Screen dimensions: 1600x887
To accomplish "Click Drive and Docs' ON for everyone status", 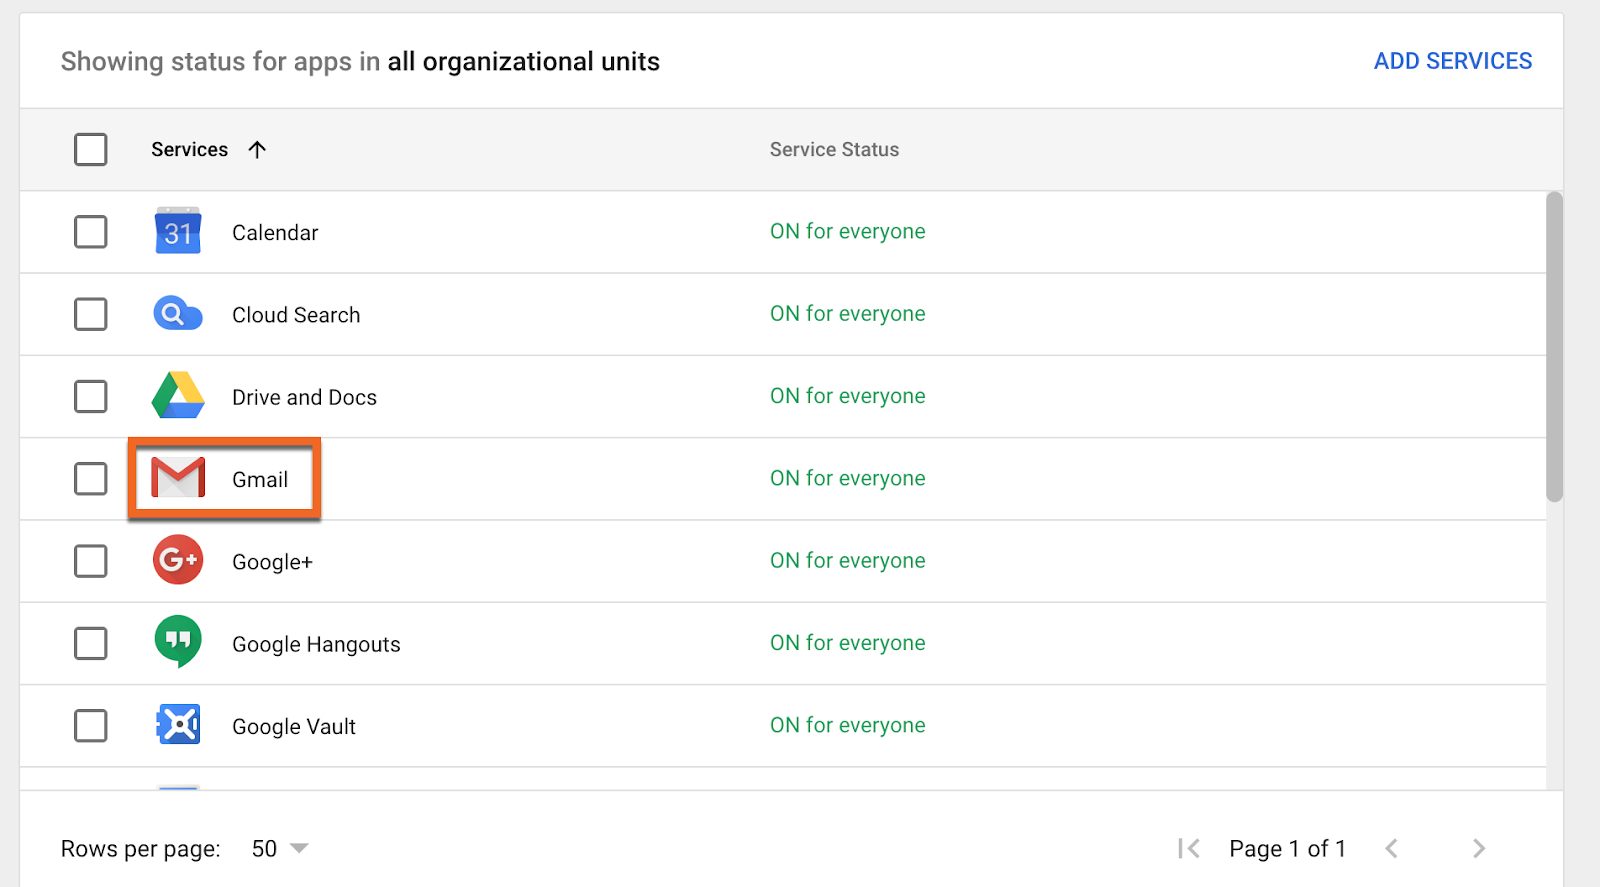I will 847,396.
